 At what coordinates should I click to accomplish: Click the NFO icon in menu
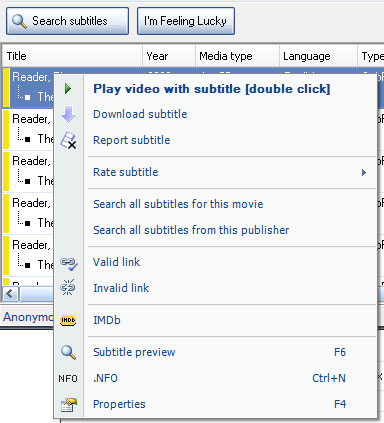click(68, 379)
